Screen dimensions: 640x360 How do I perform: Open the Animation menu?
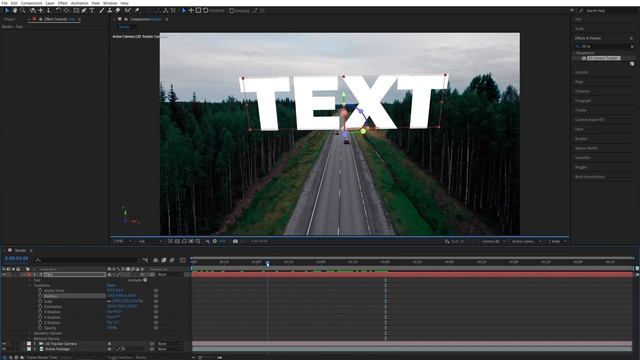(80, 3)
